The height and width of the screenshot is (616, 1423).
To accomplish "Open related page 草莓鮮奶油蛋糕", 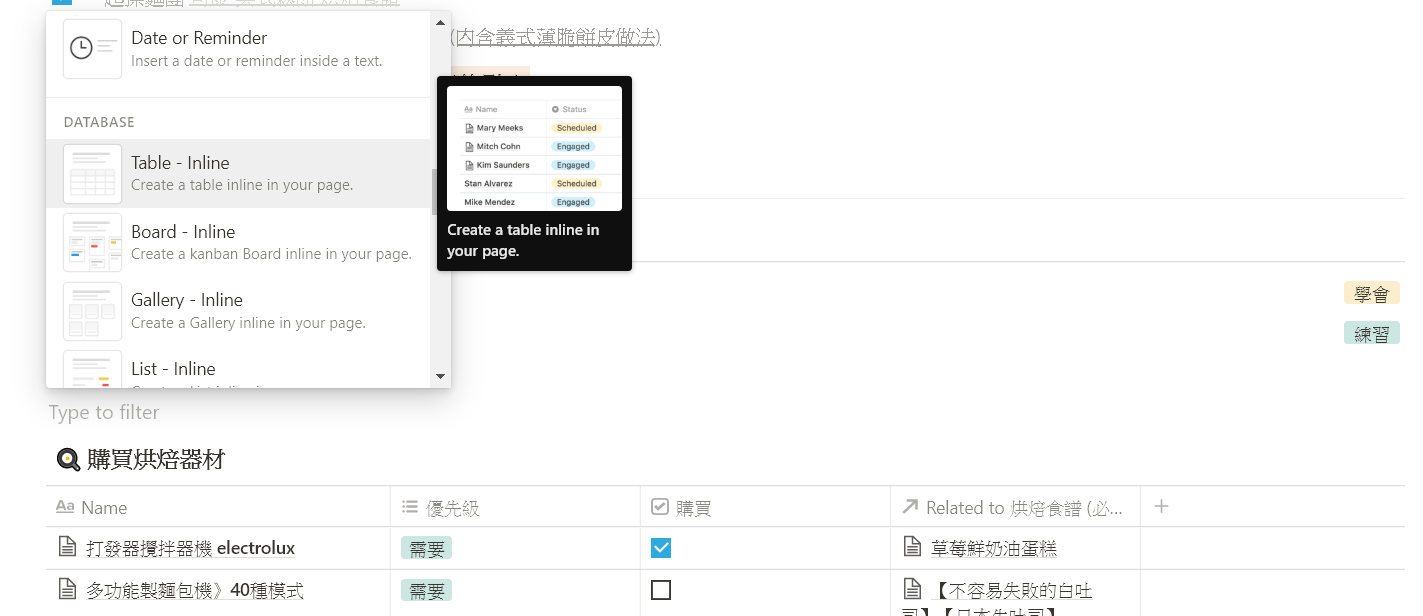I will point(994,548).
